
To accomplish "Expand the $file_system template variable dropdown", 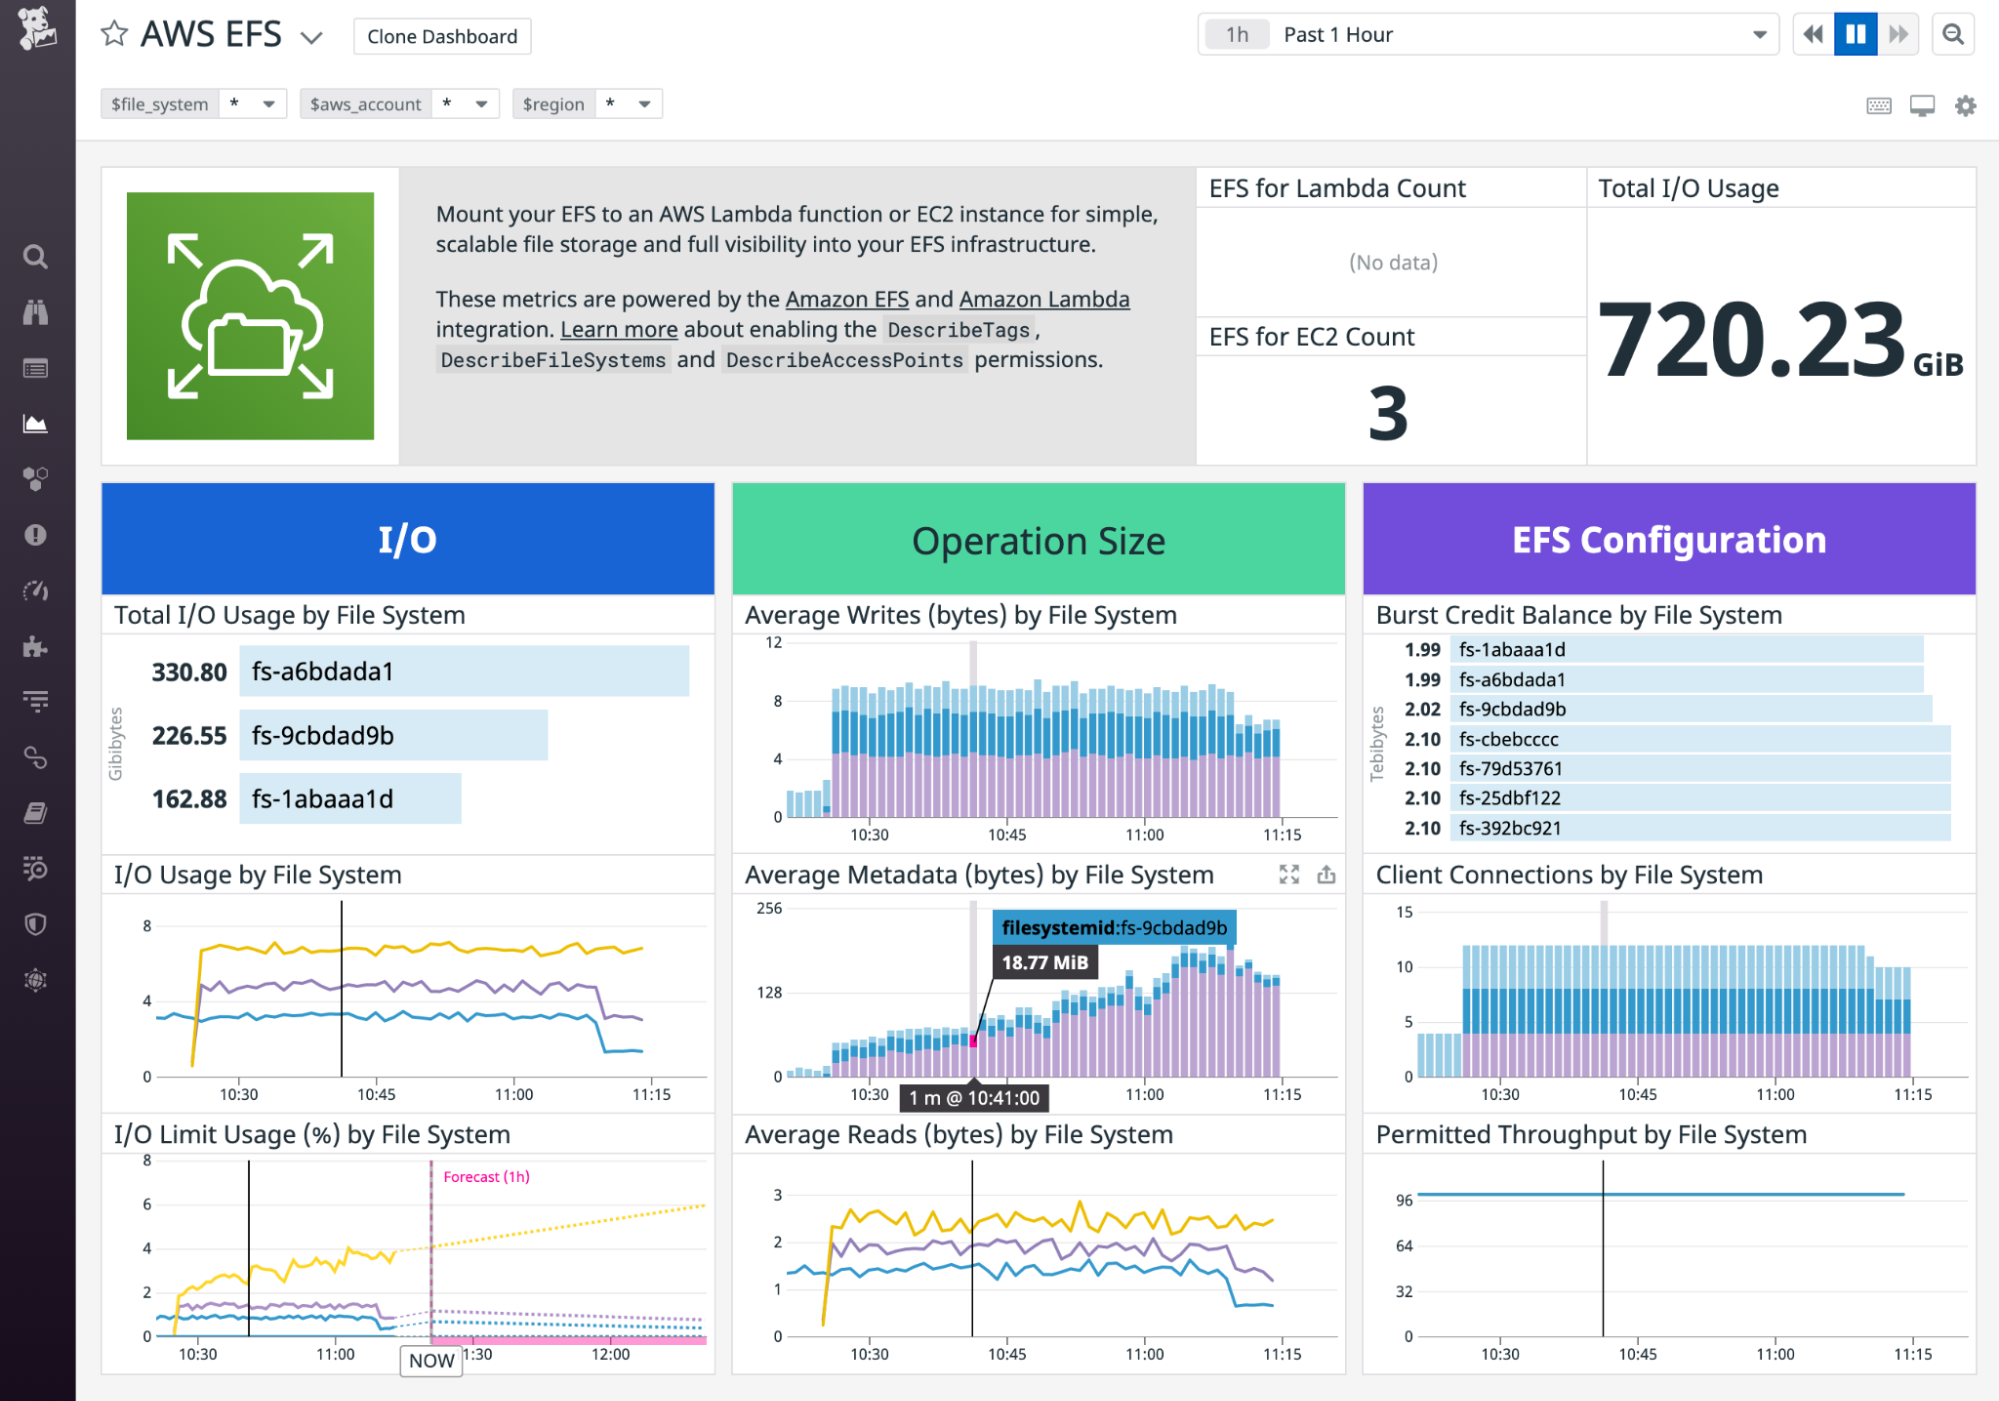I will [x=268, y=103].
